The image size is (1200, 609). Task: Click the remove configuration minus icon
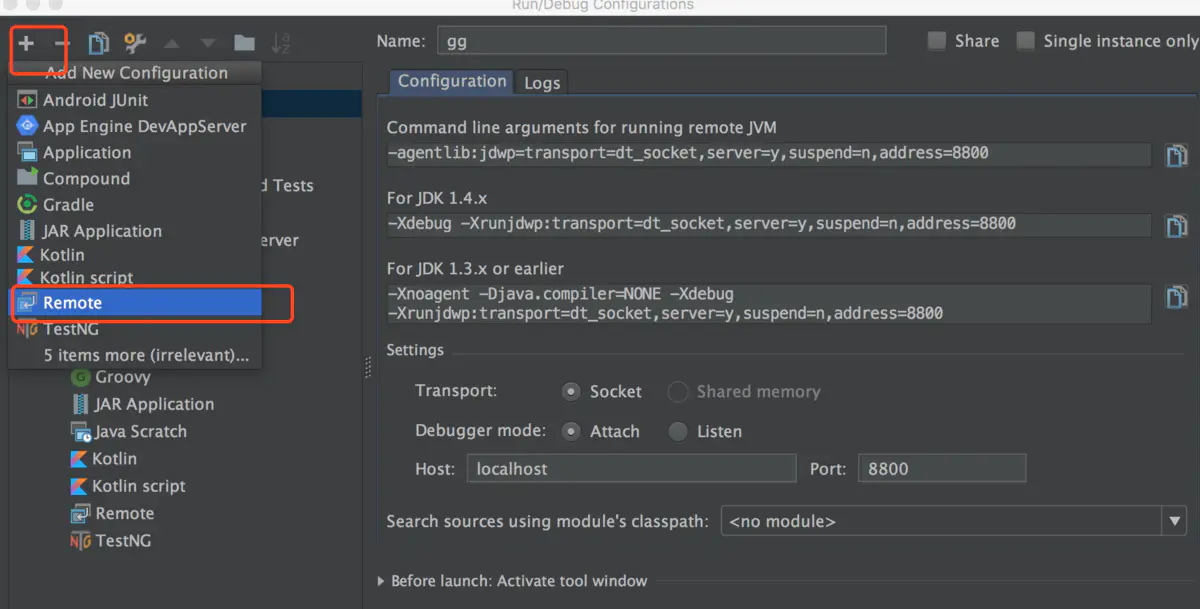point(61,42)
